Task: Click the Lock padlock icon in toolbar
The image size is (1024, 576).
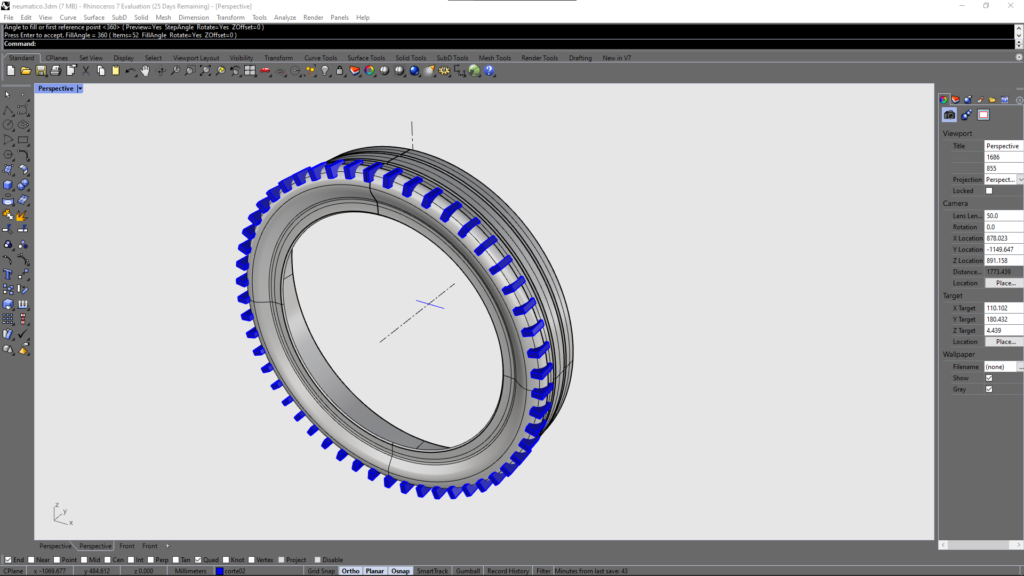Action: [340, 70]
